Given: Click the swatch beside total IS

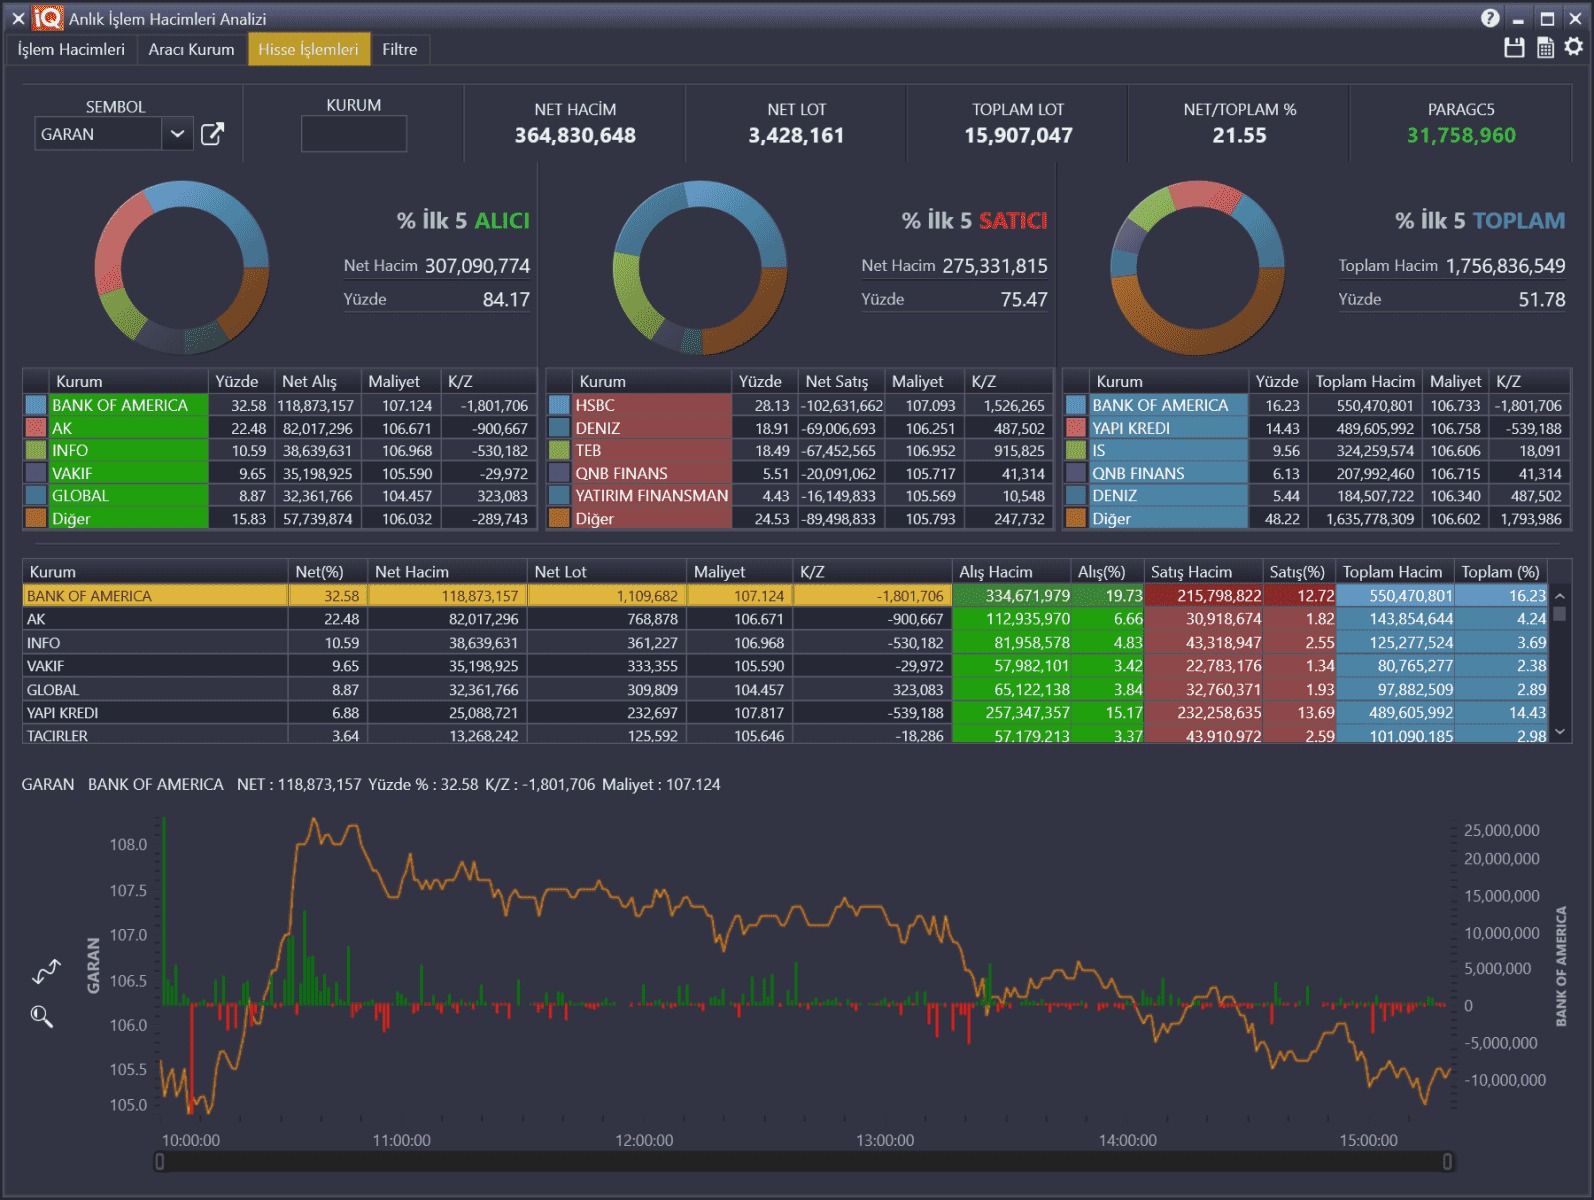Looking at the screenshot, I should click(x=1076, y=451).
